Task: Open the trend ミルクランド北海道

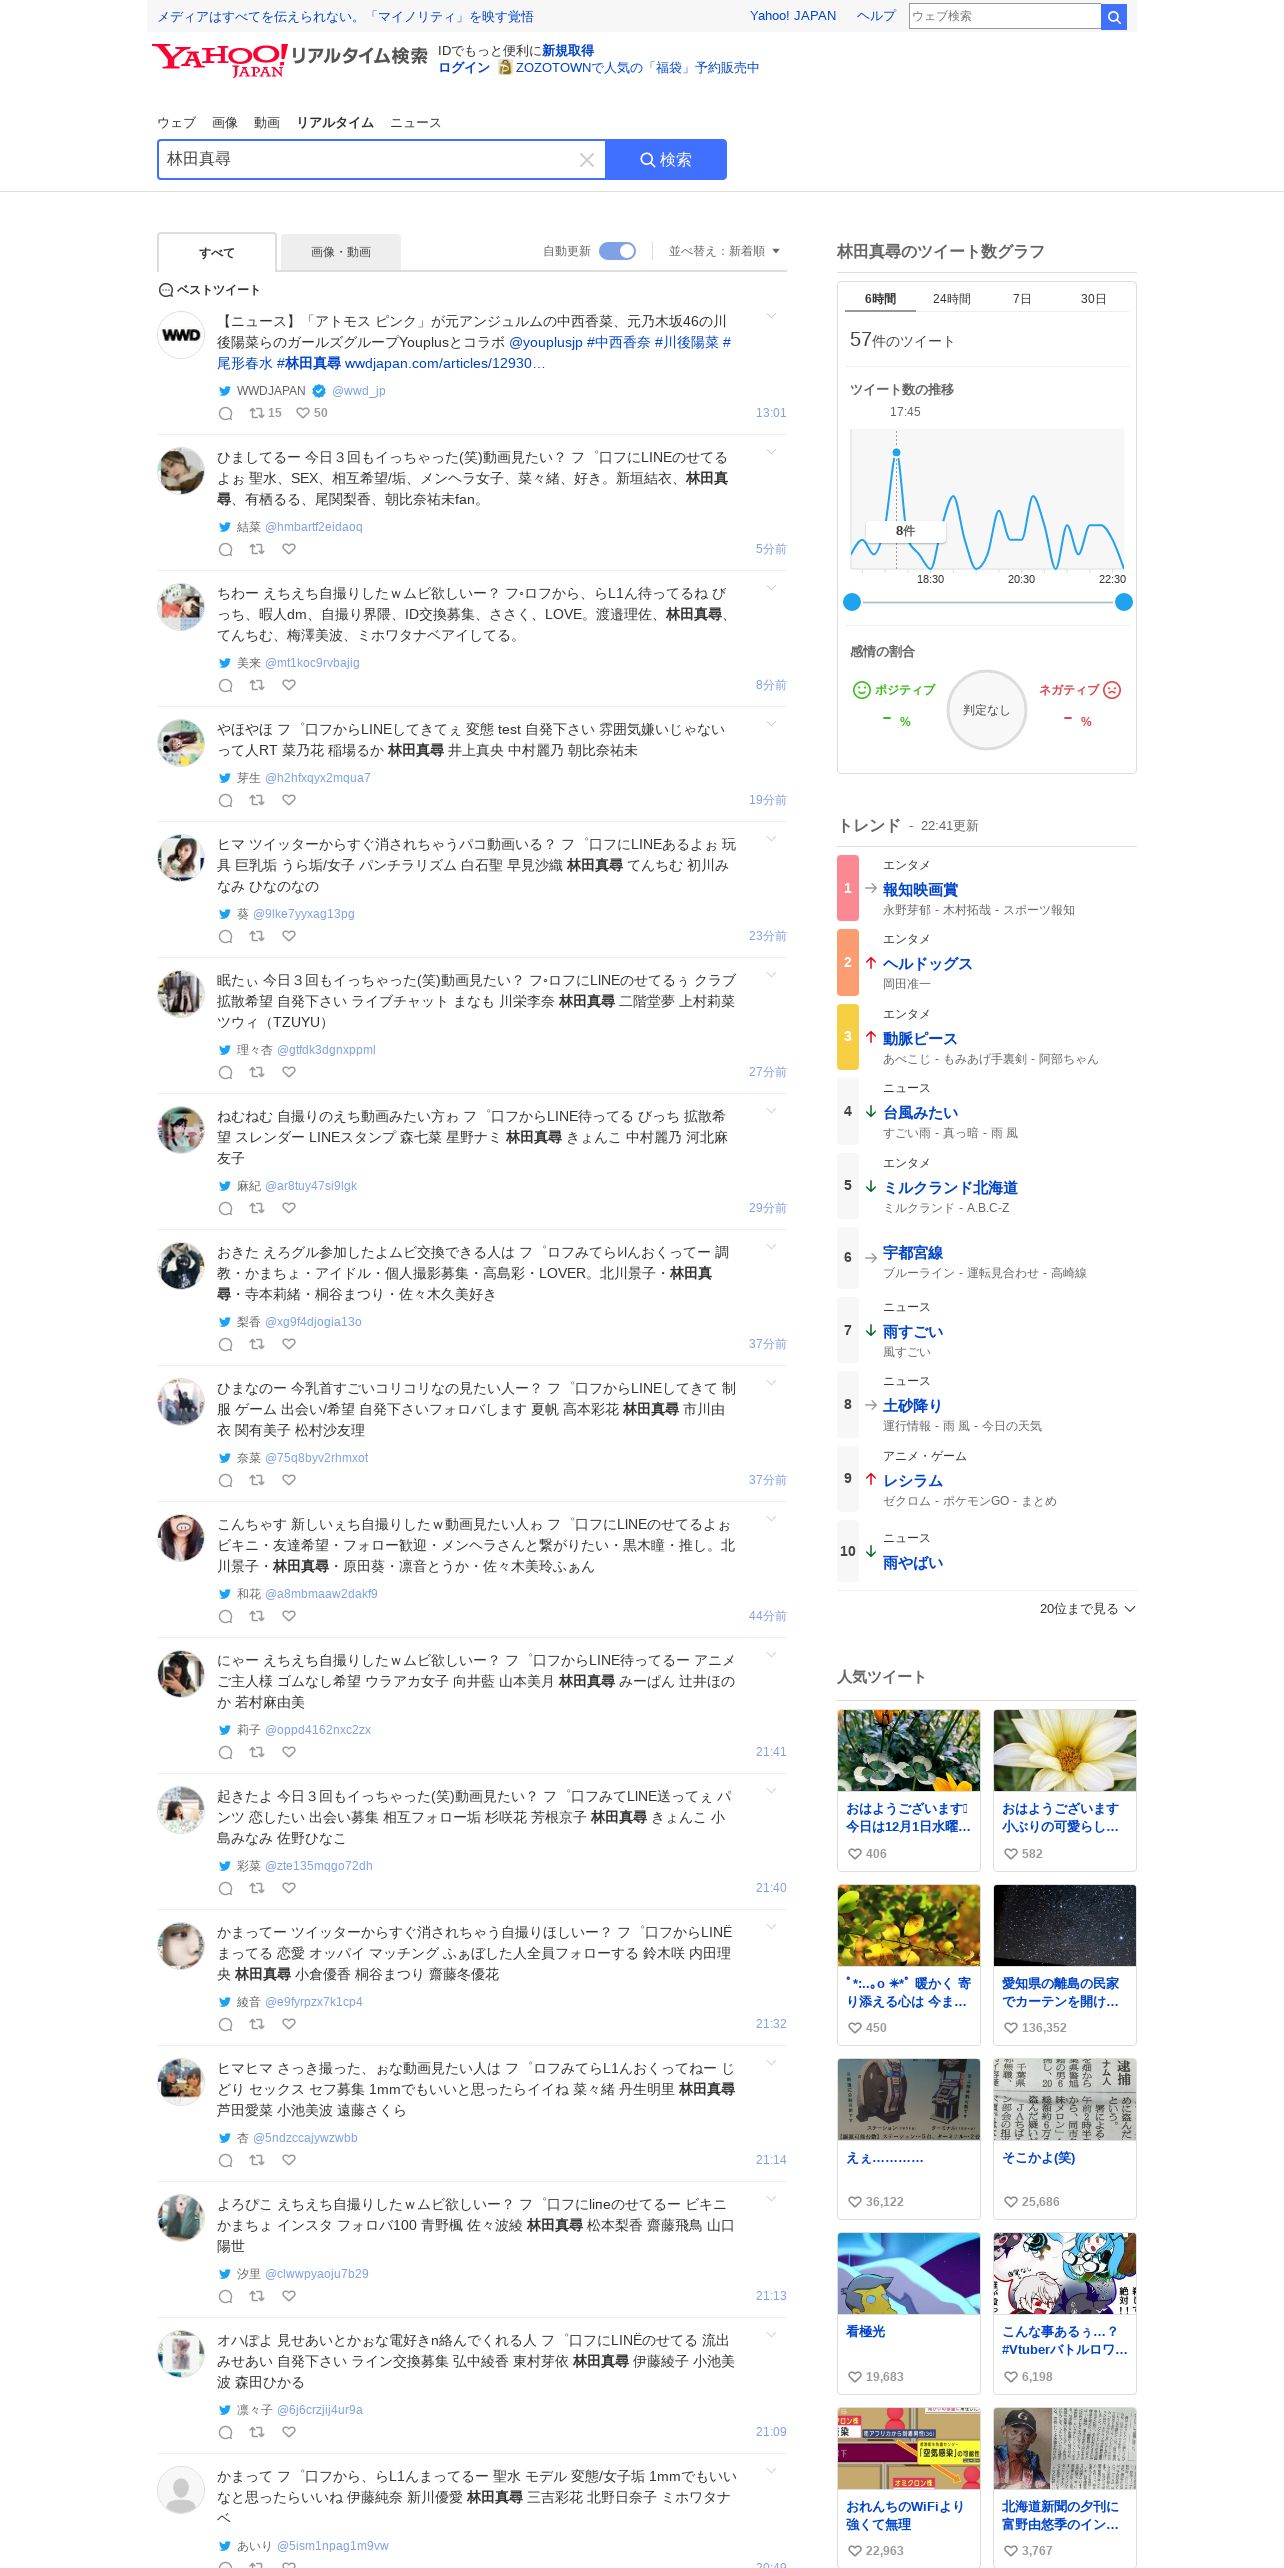Action: (950, 1187)
